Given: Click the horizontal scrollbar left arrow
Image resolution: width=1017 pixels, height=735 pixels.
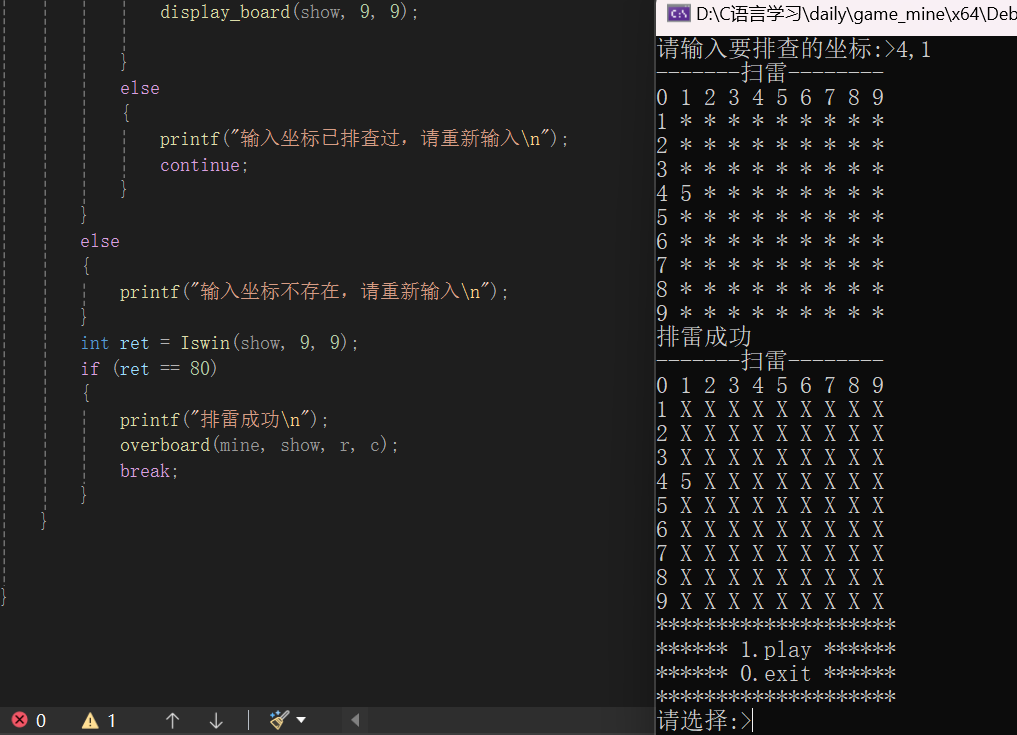Looking at the screenshot, I should point(355,720).
